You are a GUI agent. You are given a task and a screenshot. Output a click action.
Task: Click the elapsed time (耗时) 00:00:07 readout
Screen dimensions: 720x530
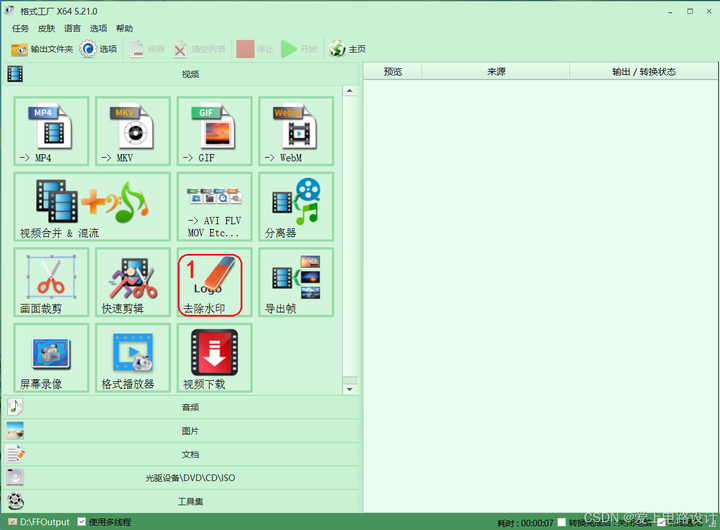(x=525, y=523)
